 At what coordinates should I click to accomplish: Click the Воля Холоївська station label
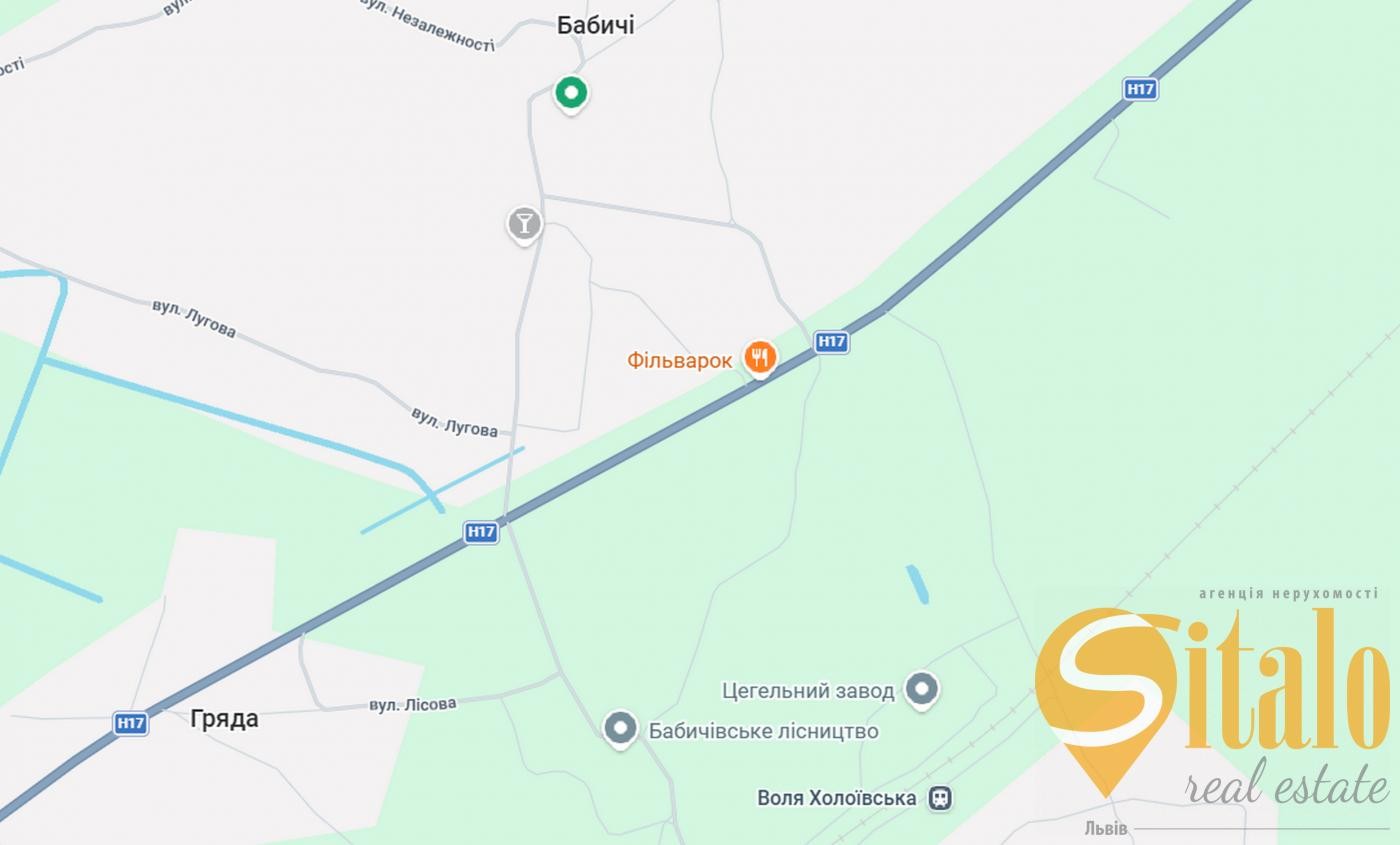(x=837, y=798)
